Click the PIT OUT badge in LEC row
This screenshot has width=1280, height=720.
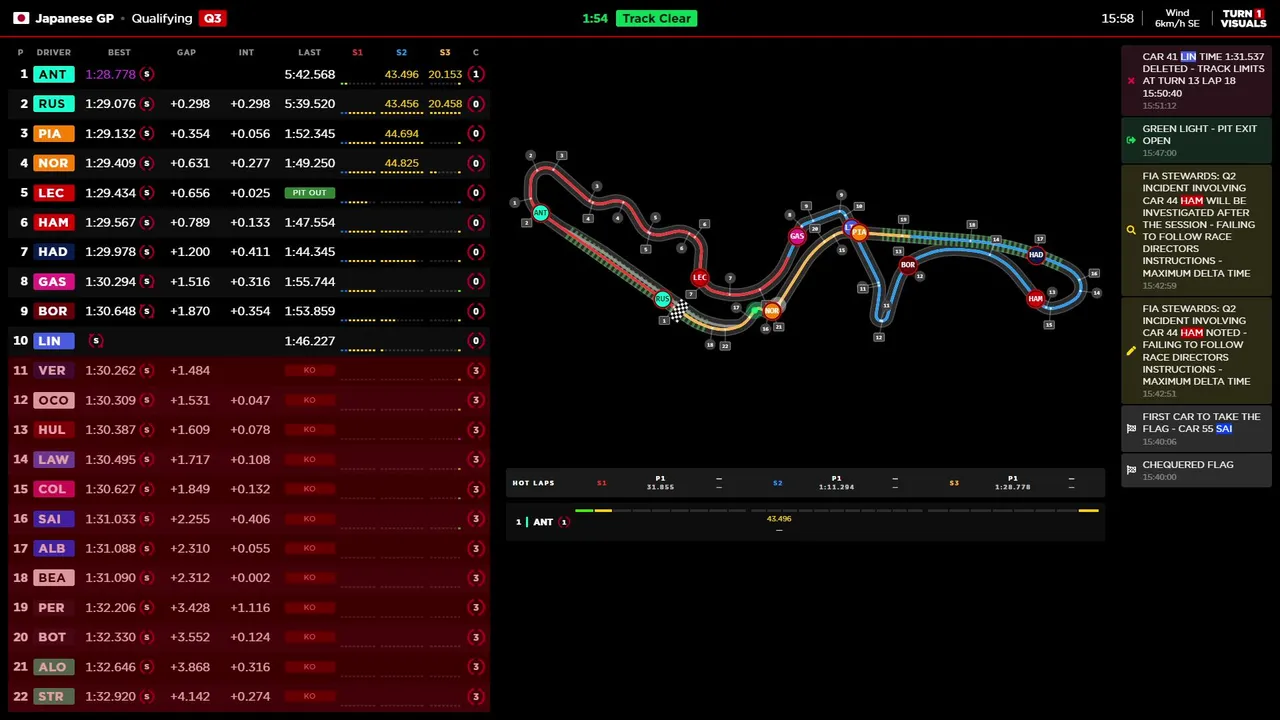[x=309, y=193]
